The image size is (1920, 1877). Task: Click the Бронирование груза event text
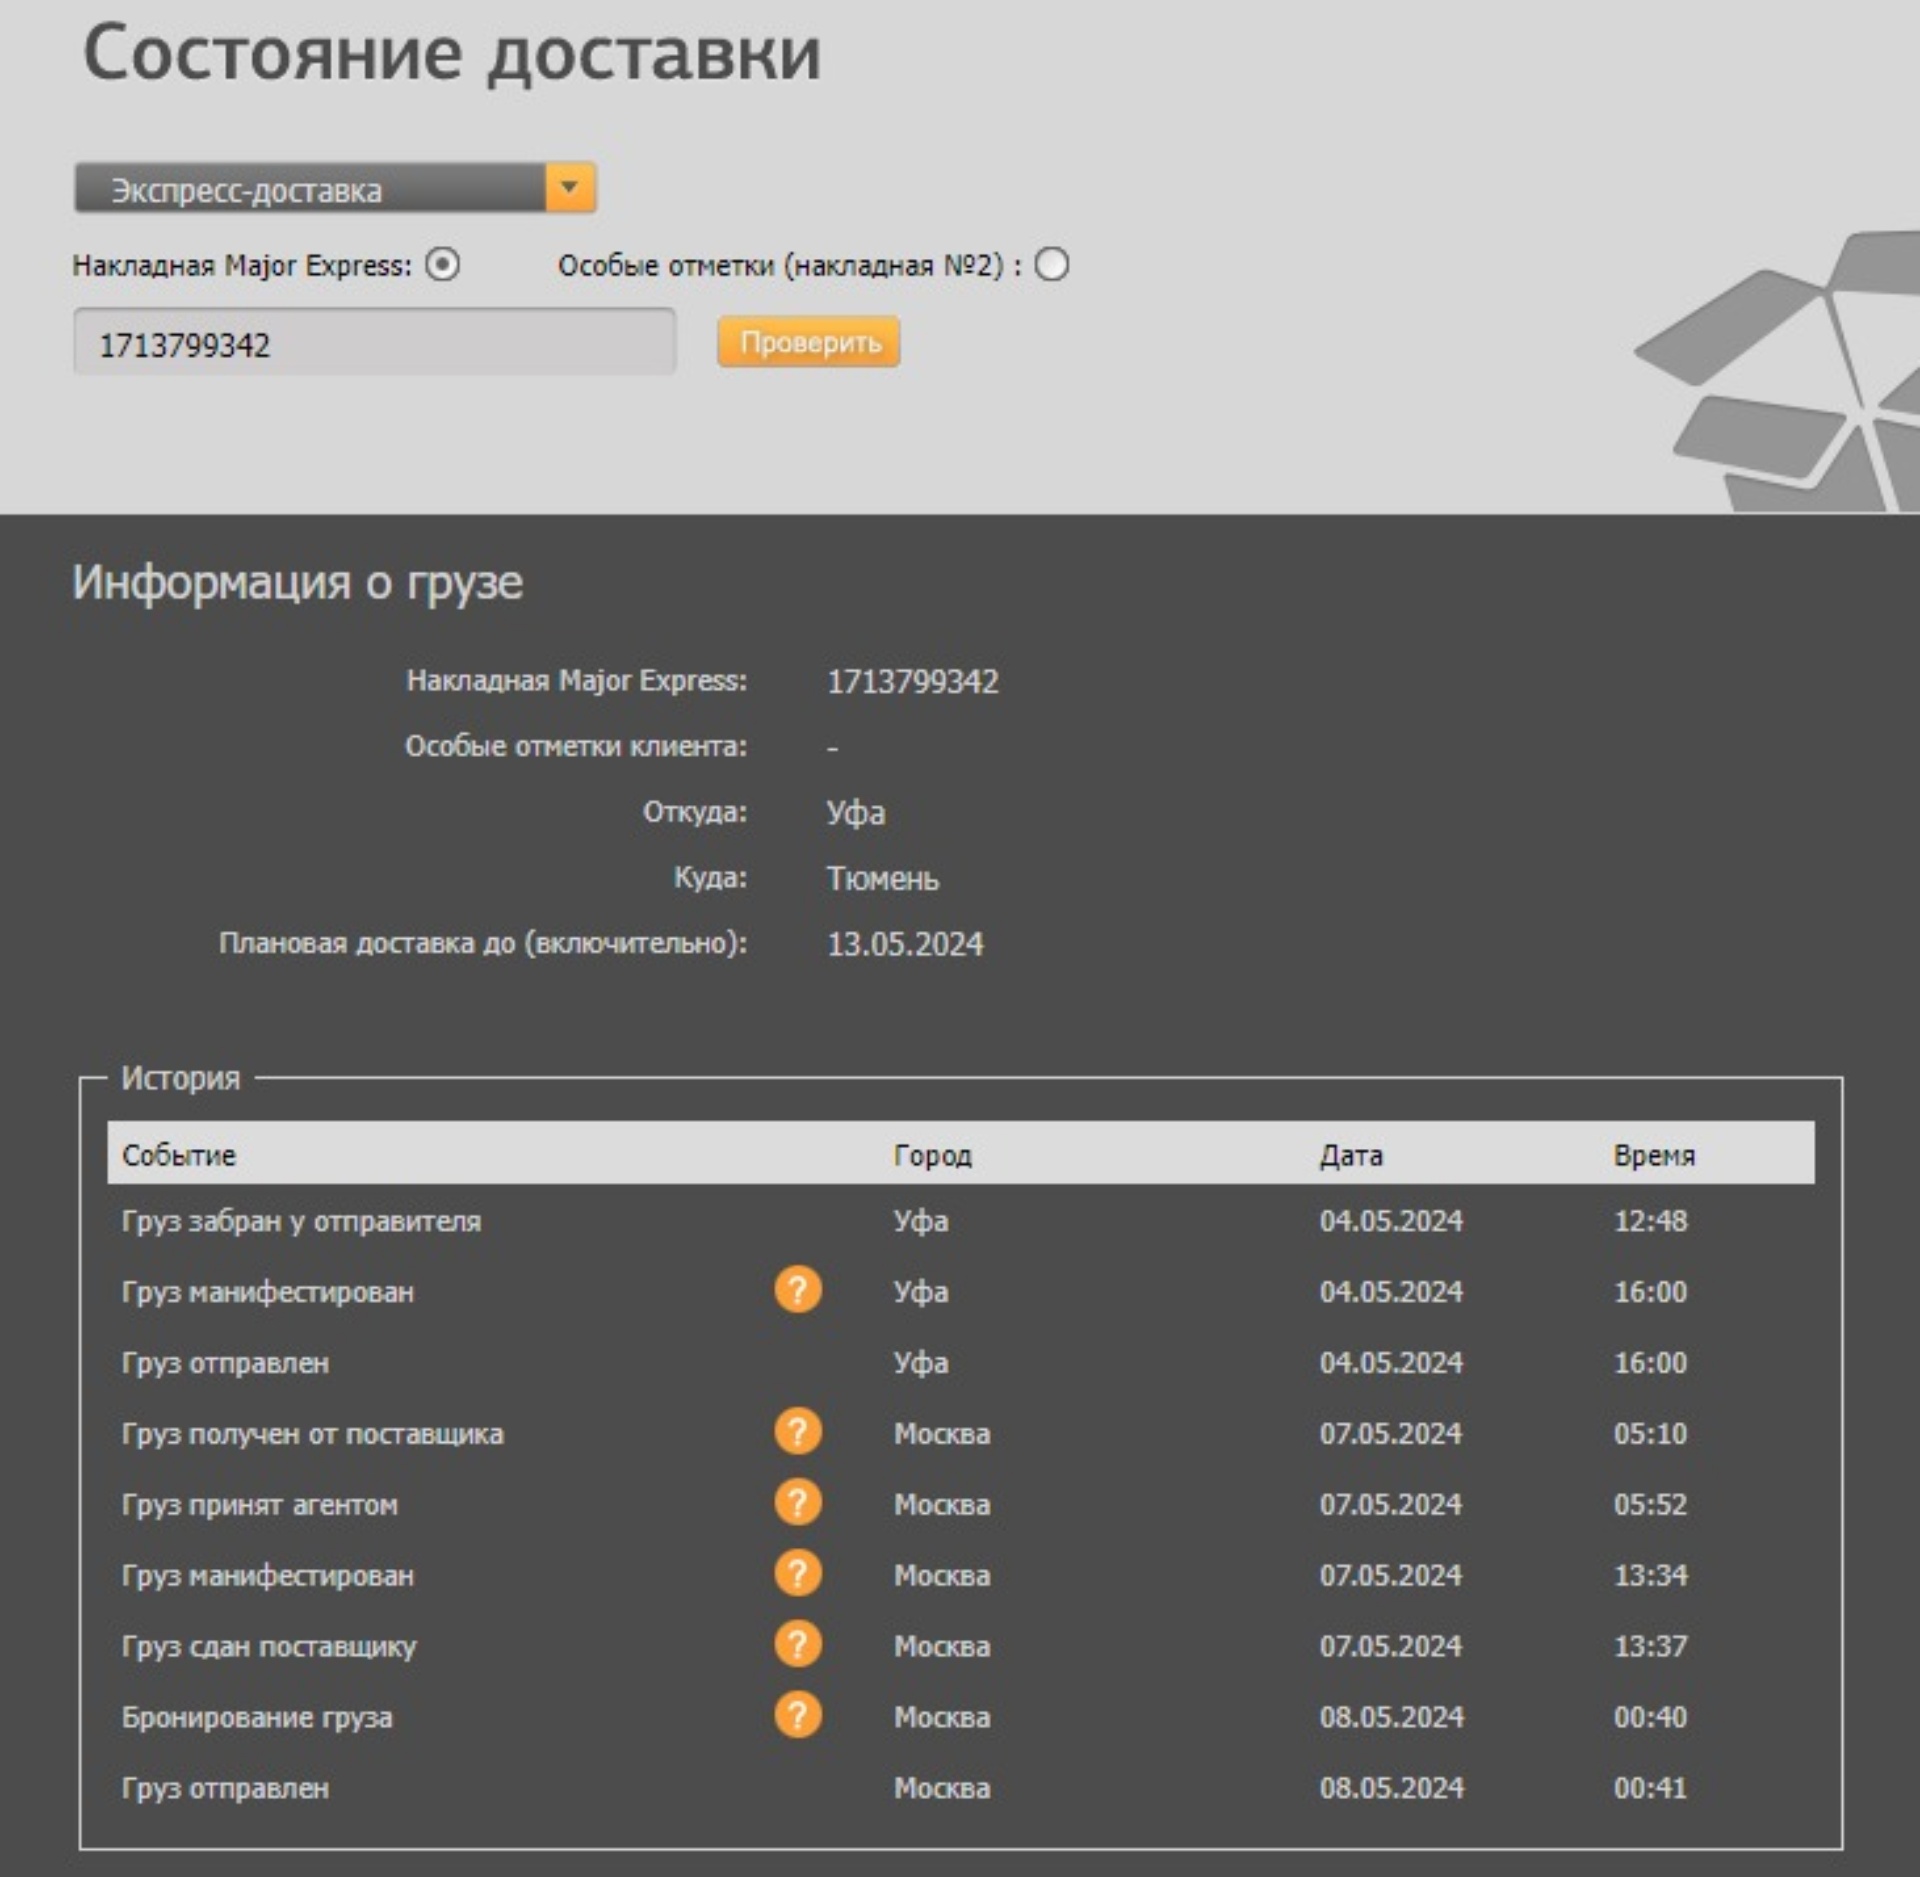click(x=257, y=1717)
